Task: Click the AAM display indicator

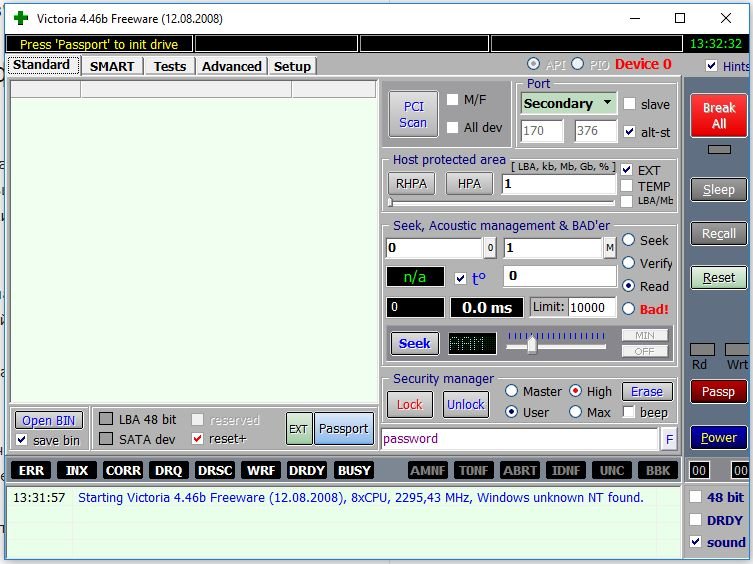Action: 472,343
